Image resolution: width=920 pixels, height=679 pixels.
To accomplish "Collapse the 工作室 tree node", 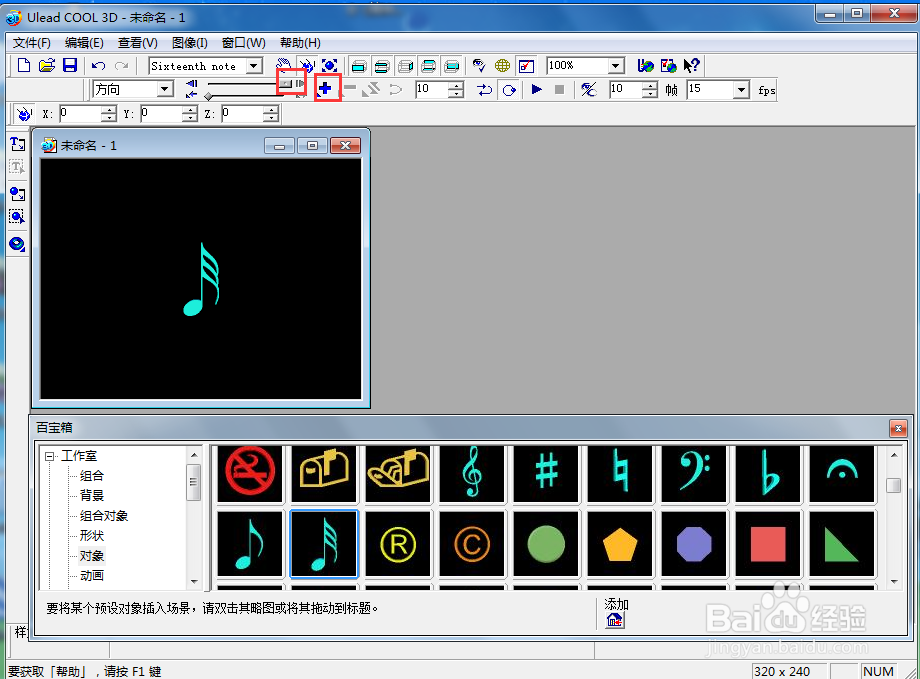I will click(50, 456).
